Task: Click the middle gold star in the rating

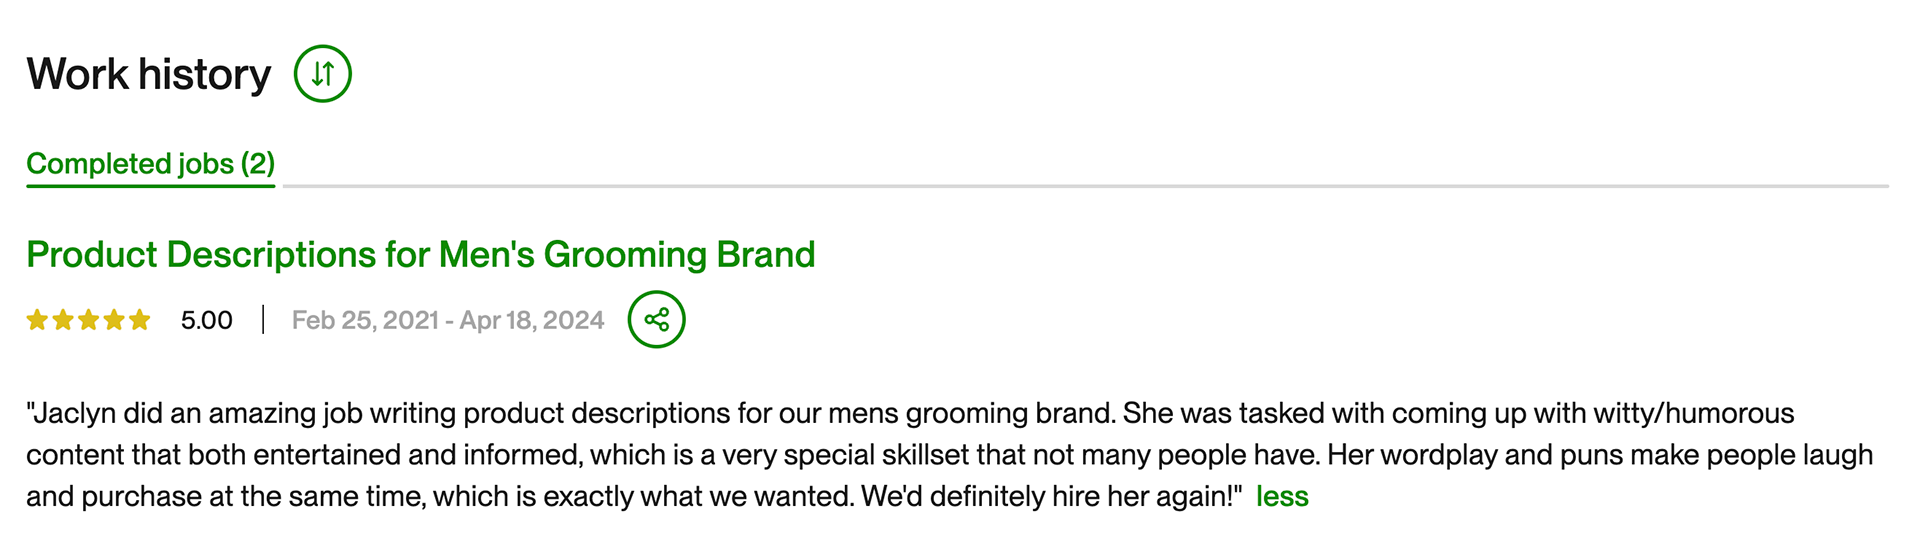Action: [x=89, y=320]
